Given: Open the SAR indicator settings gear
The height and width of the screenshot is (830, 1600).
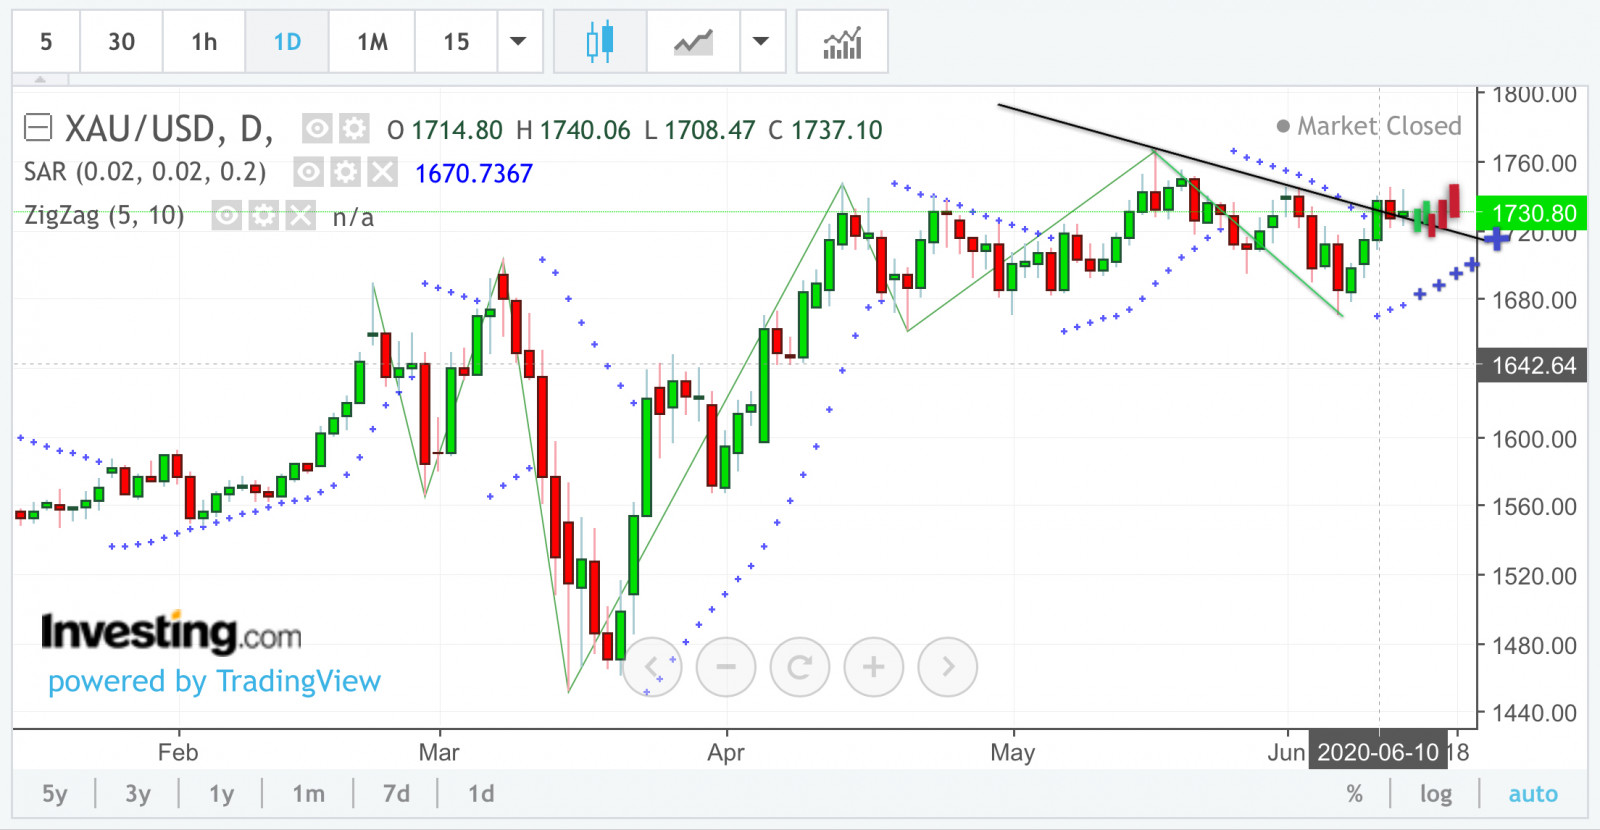Looking at the screenshot, I should (x=345, y=173).
